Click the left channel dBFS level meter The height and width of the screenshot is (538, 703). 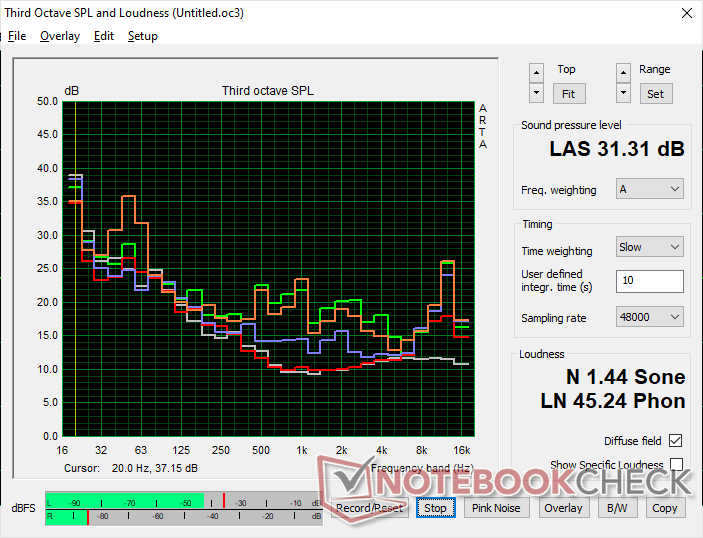pos(184,502)
